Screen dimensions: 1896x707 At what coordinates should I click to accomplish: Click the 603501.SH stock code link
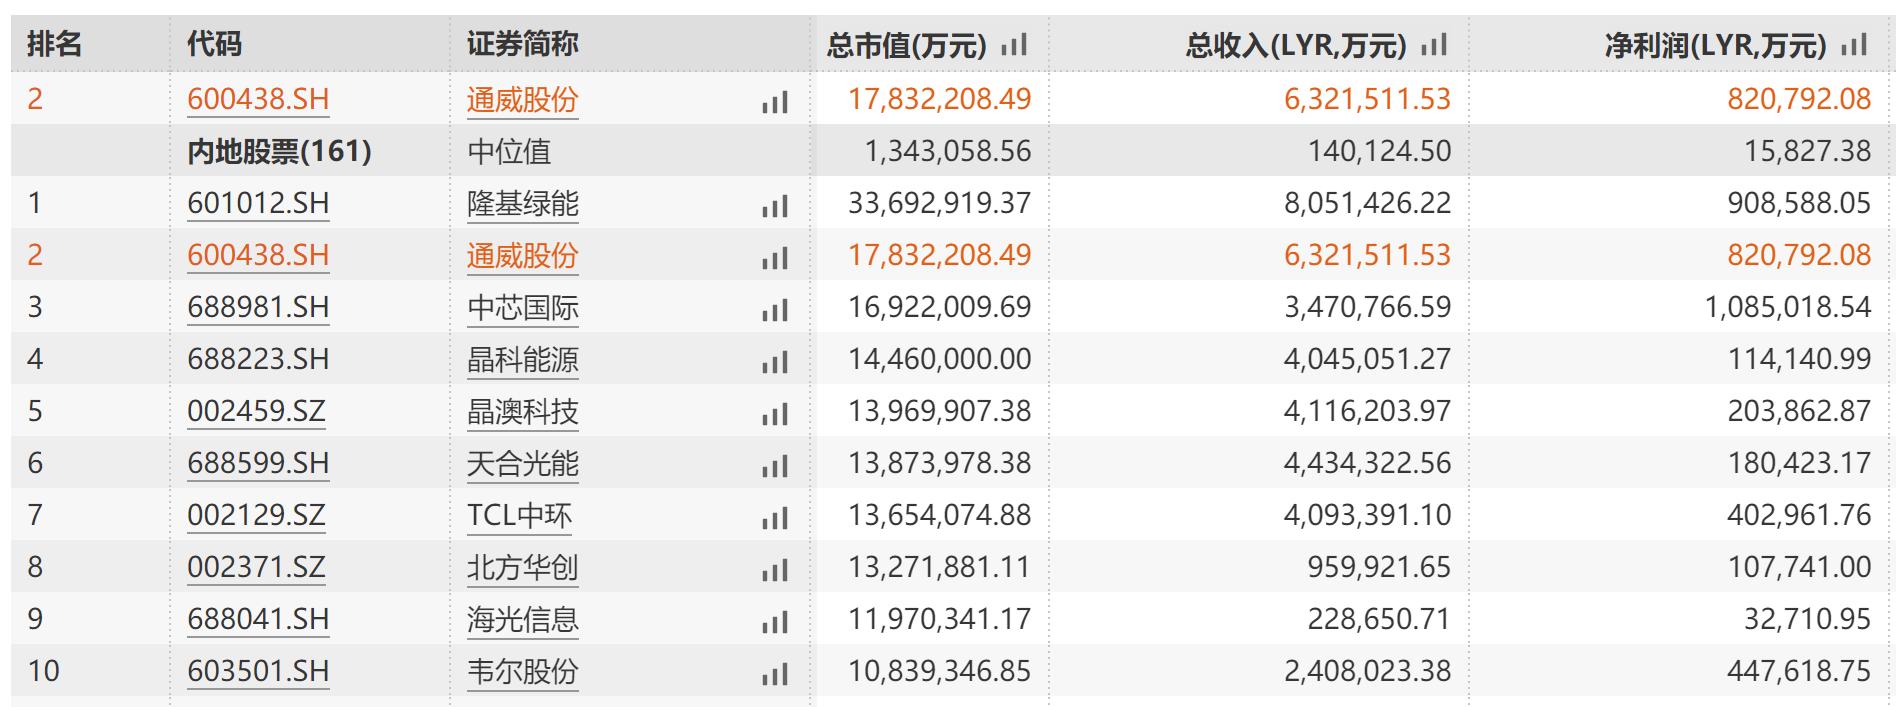258,671
